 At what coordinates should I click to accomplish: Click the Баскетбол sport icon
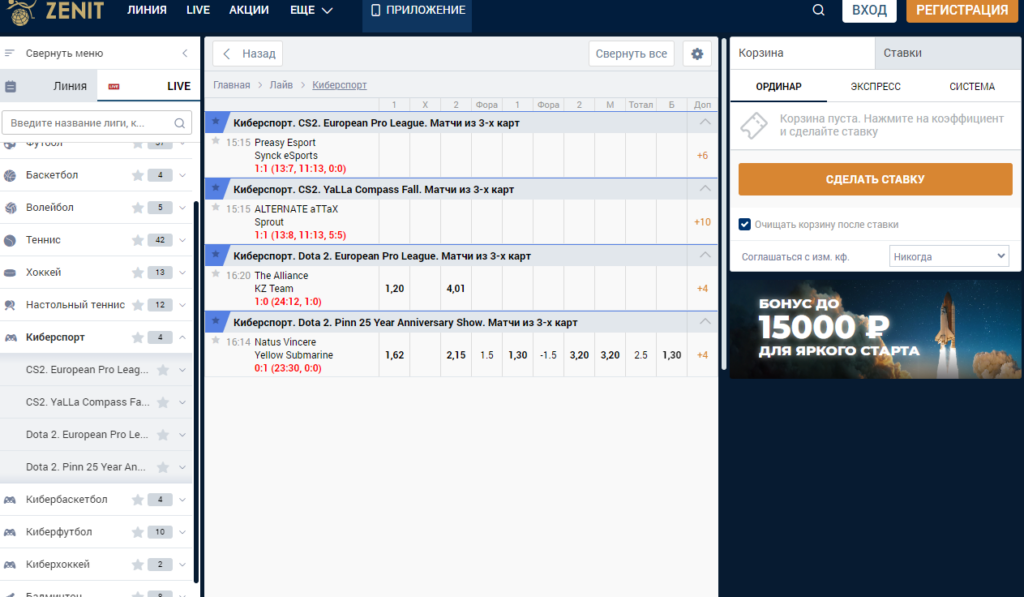click(10, 175)
